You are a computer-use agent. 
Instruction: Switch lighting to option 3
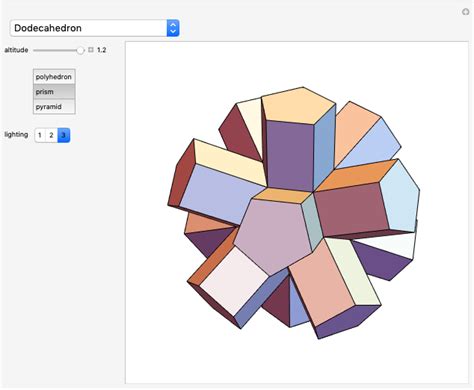[x=64, y=135]
